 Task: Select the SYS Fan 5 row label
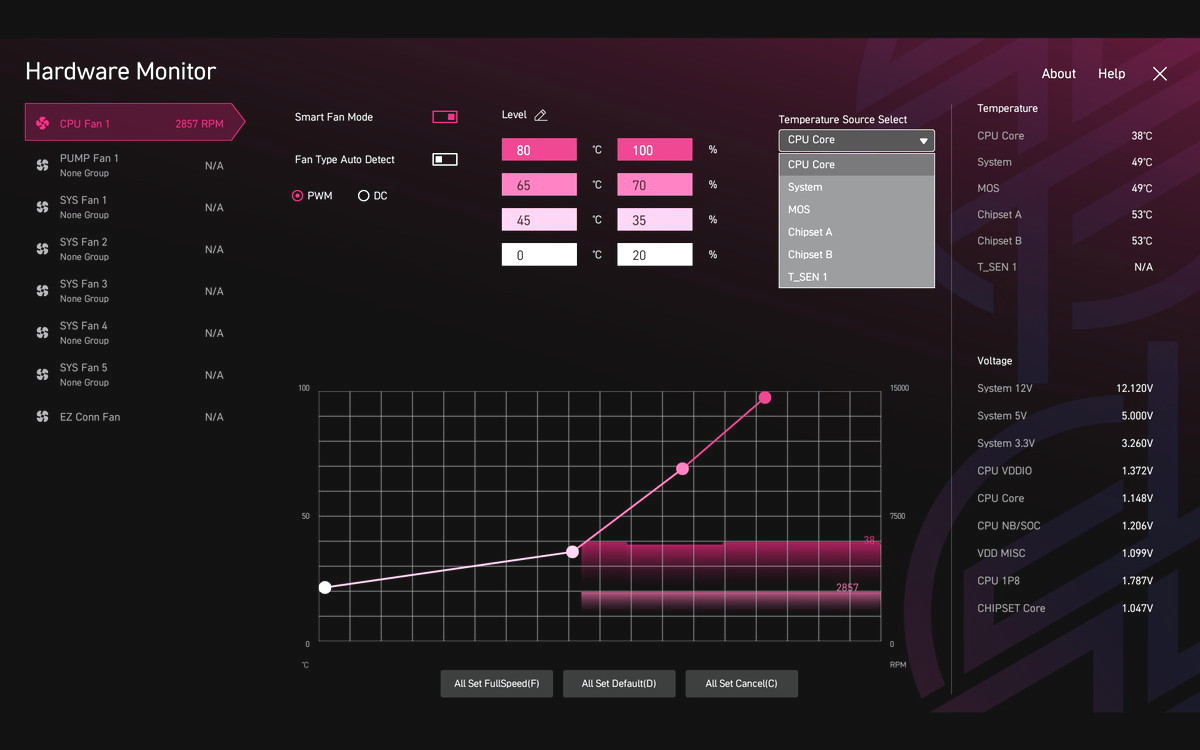tap(84, 368)
